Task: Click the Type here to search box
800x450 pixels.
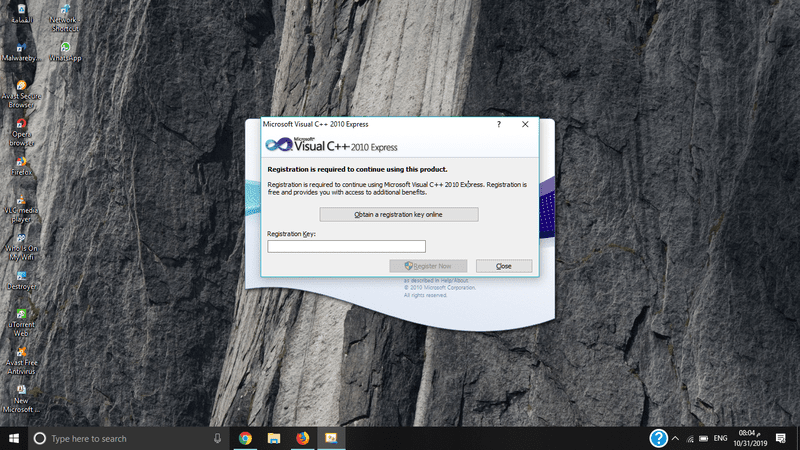Action: point(128,438)
